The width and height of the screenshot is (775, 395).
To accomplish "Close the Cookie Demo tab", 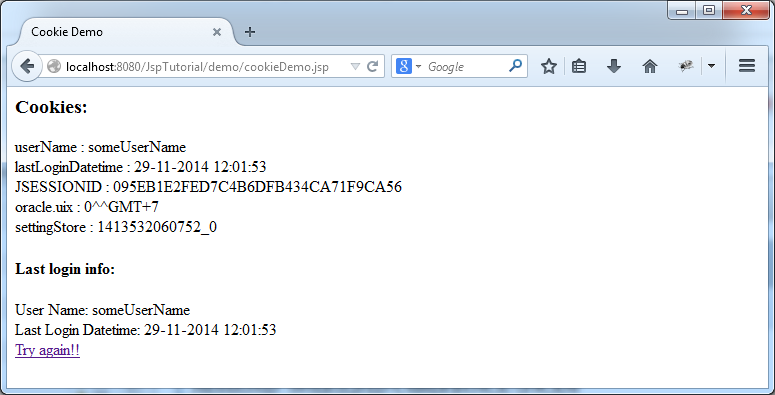I will pos(216,32).
